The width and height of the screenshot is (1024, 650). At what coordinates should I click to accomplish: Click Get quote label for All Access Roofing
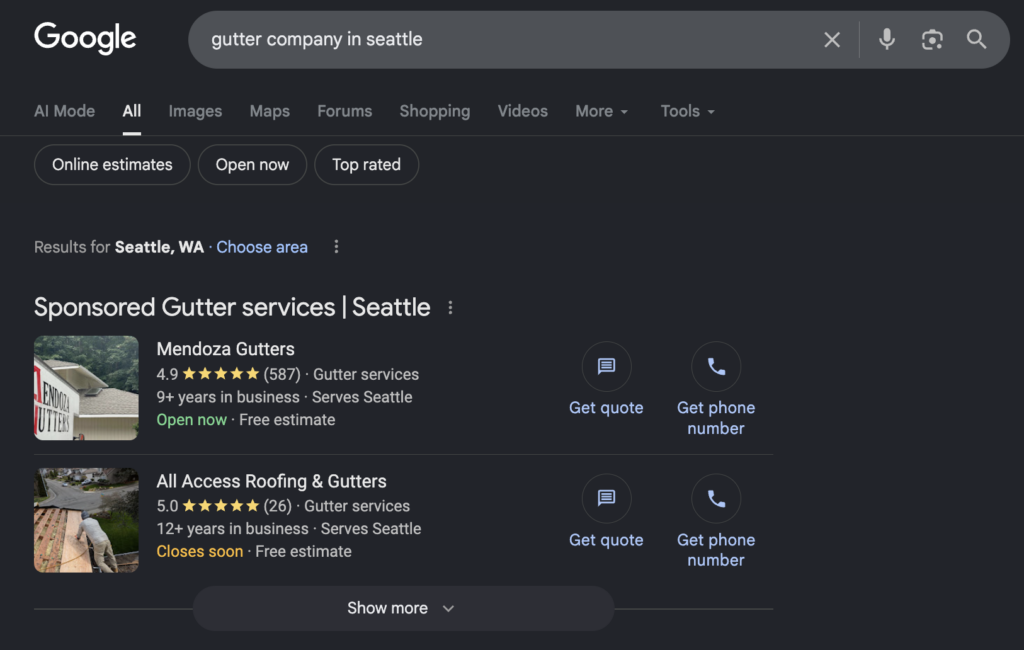606,540
